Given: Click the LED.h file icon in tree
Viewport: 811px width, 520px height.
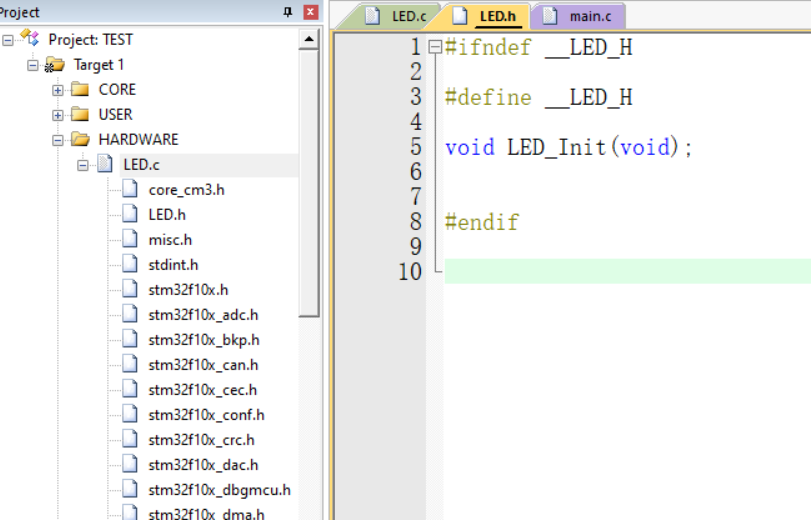Looking at the screenshot, I should (x=130, y=214).
